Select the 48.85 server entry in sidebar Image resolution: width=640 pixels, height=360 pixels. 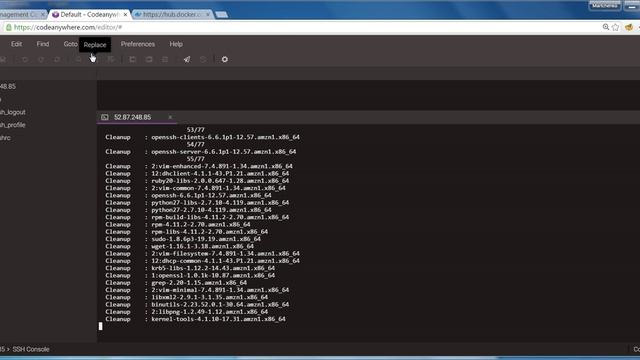[x=8, y=86]
